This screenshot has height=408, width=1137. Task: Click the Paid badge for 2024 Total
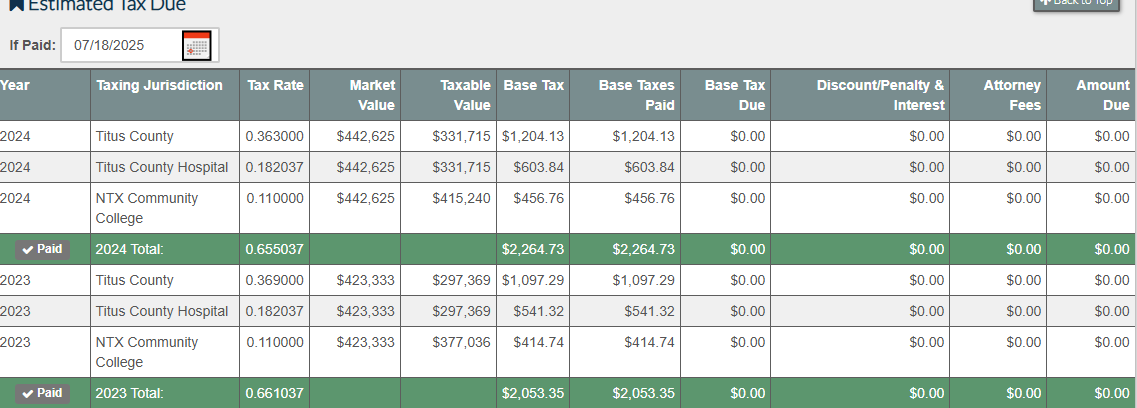[x=43, y=249]
